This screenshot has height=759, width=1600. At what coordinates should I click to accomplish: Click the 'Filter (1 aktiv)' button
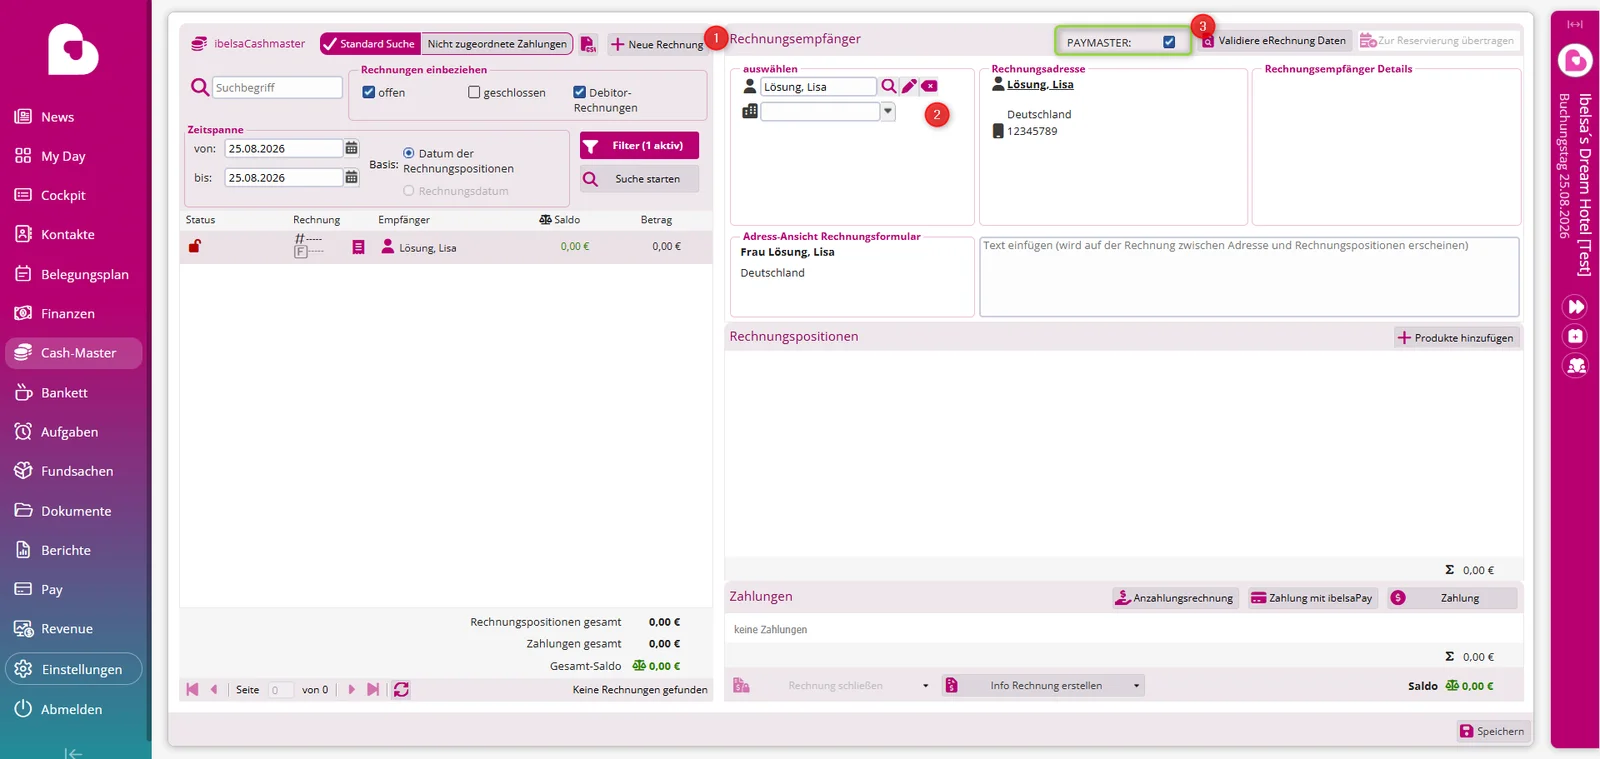639,146
